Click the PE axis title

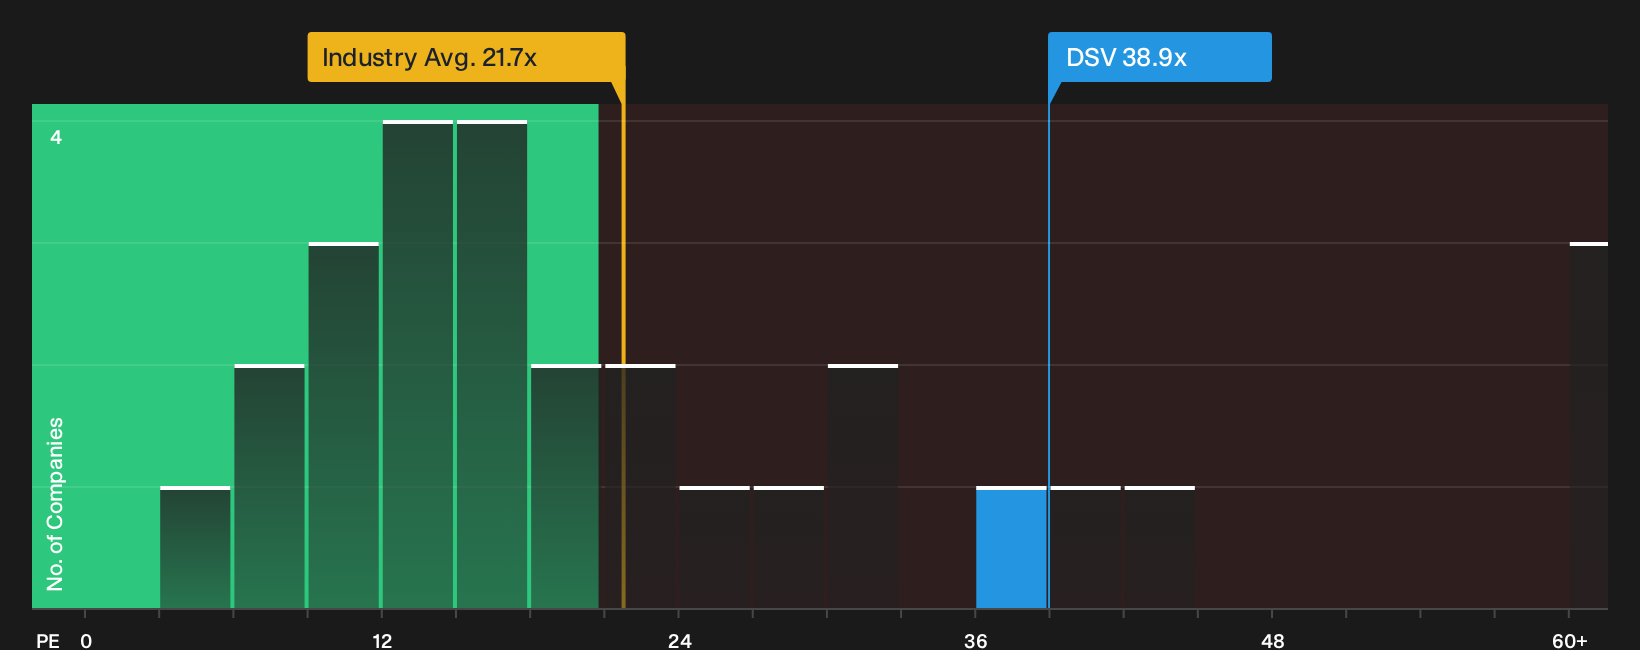[48, 640]
